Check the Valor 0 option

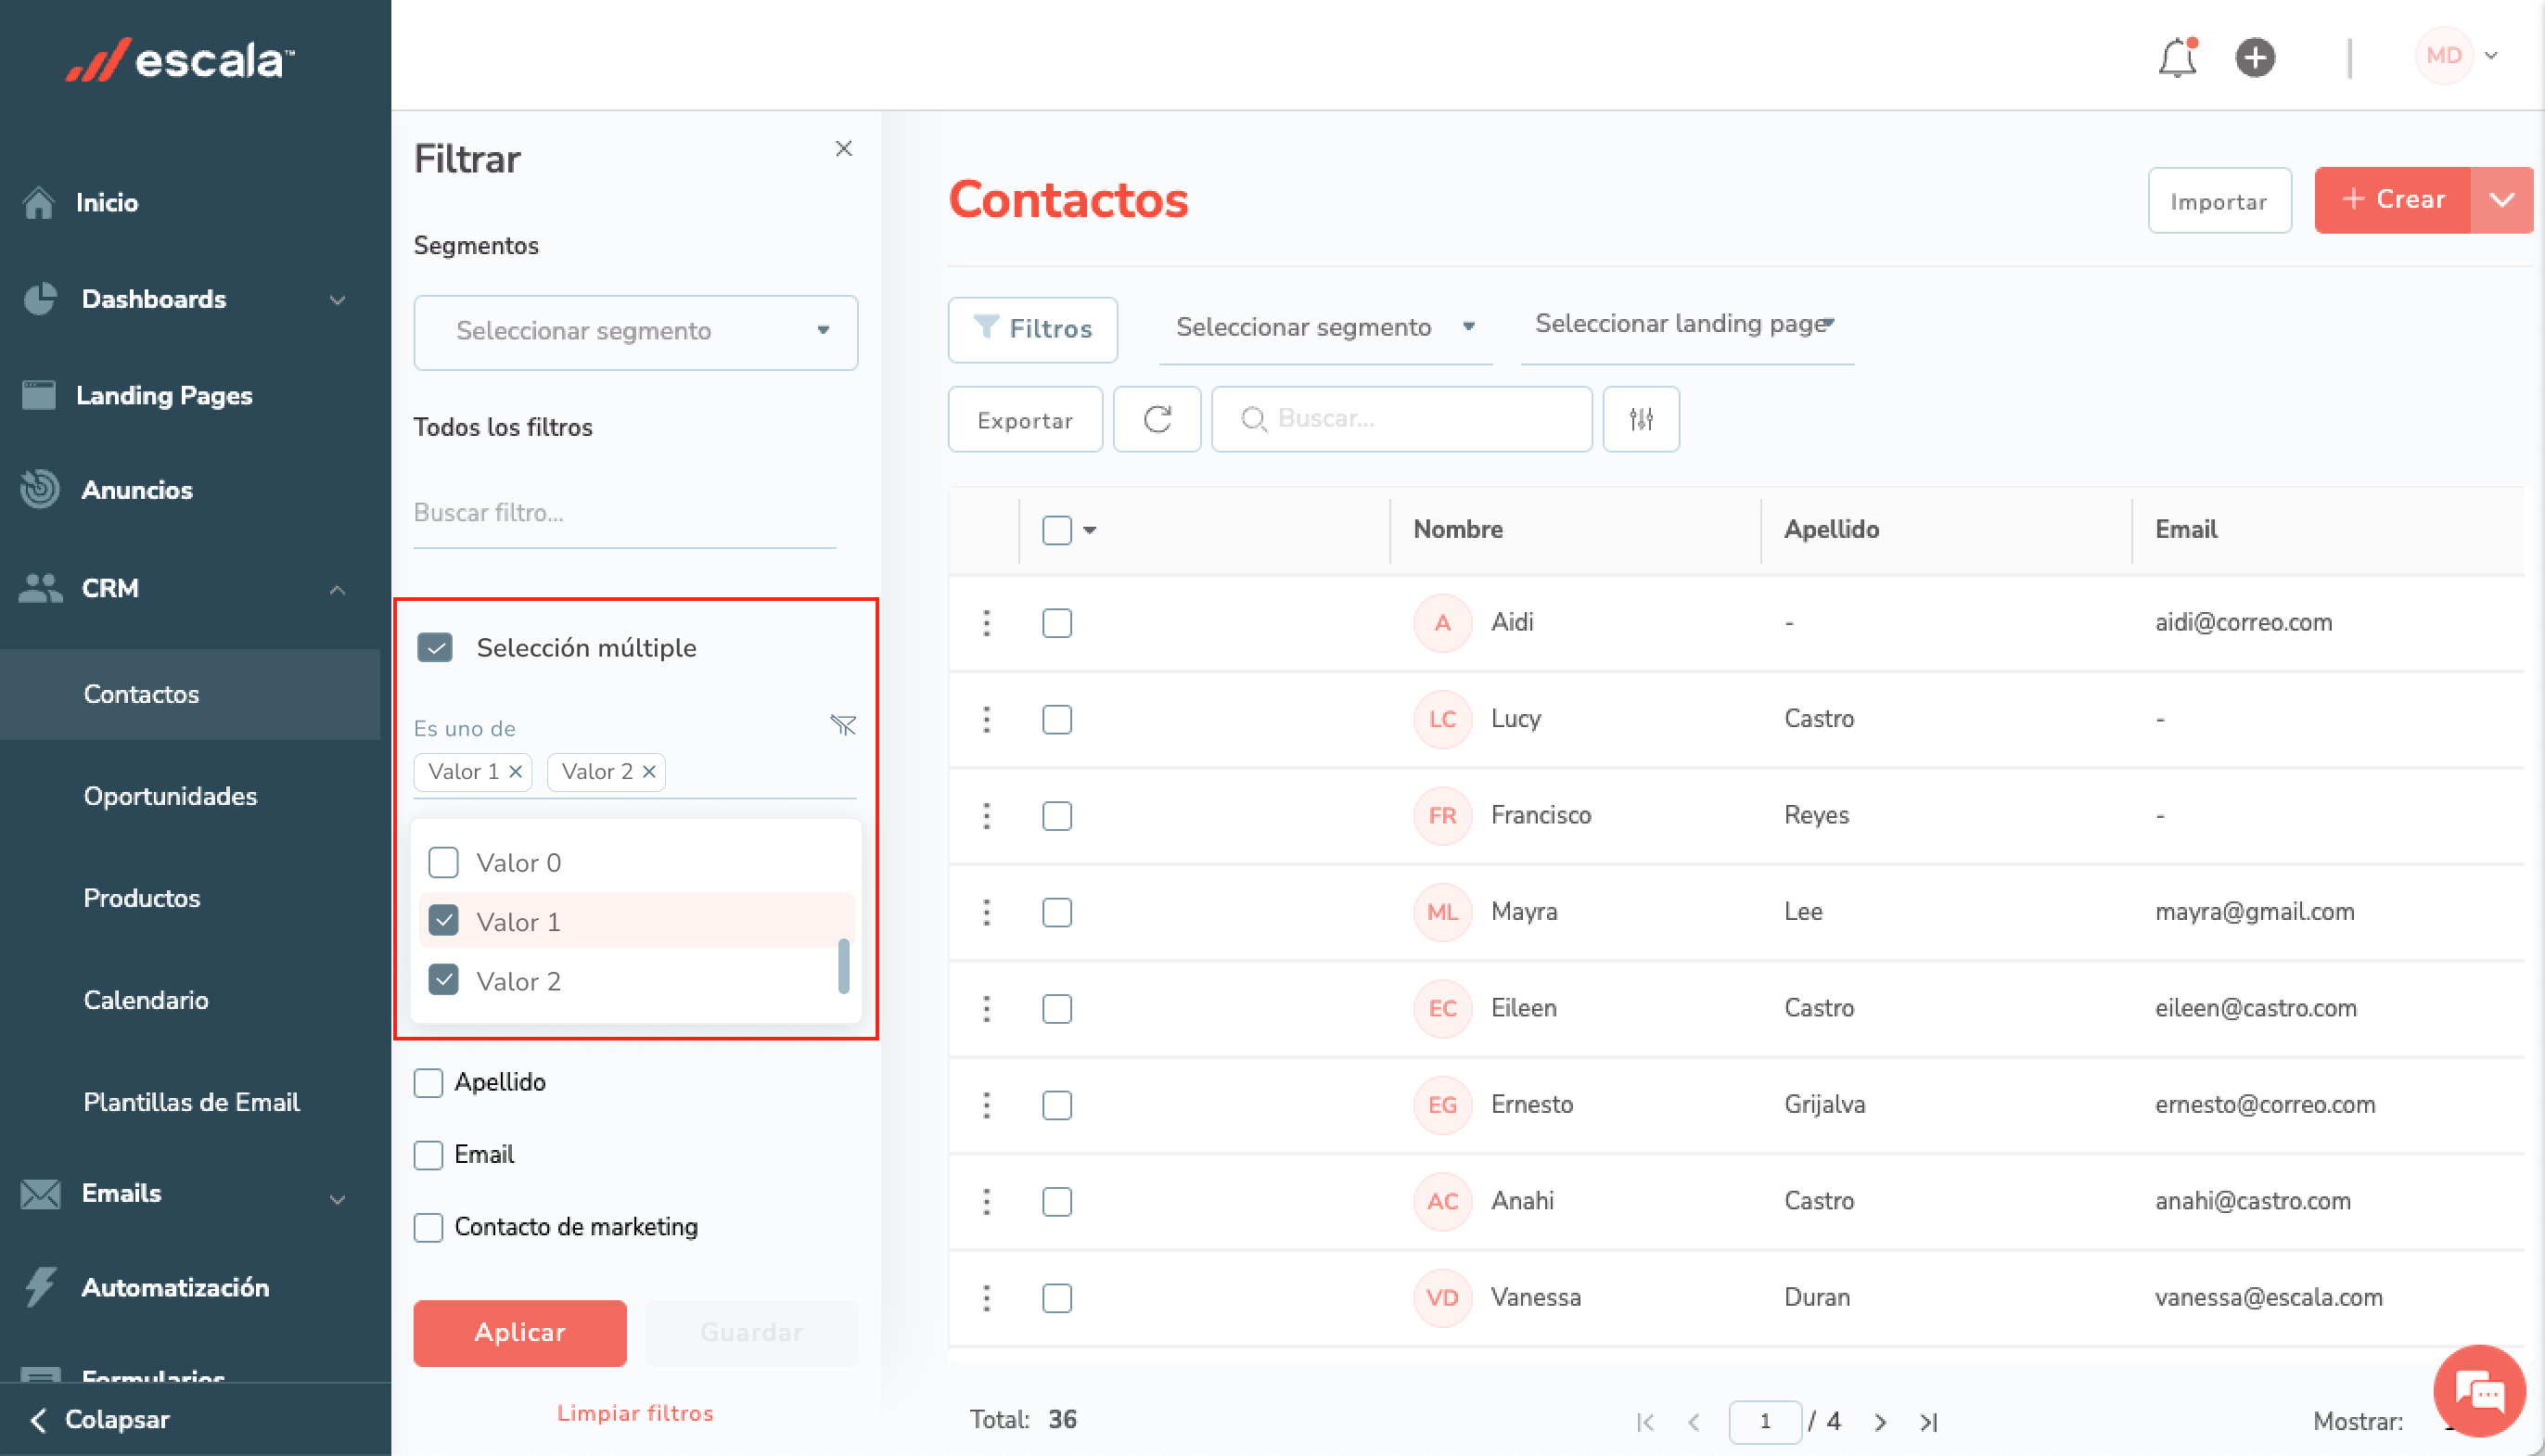(x=443, y=862)
